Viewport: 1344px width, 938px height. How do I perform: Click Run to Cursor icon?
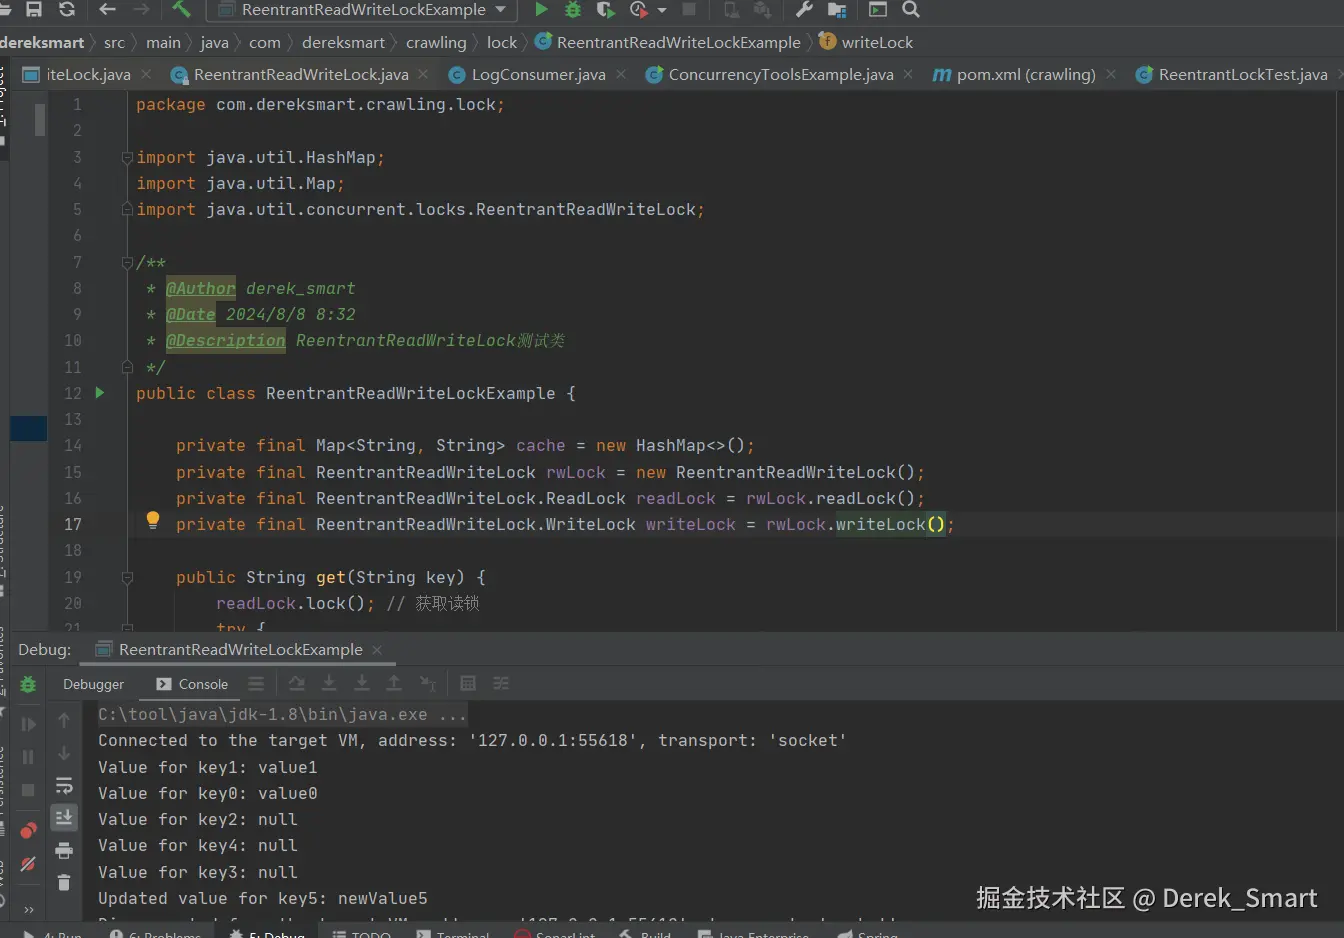(428, 684)
